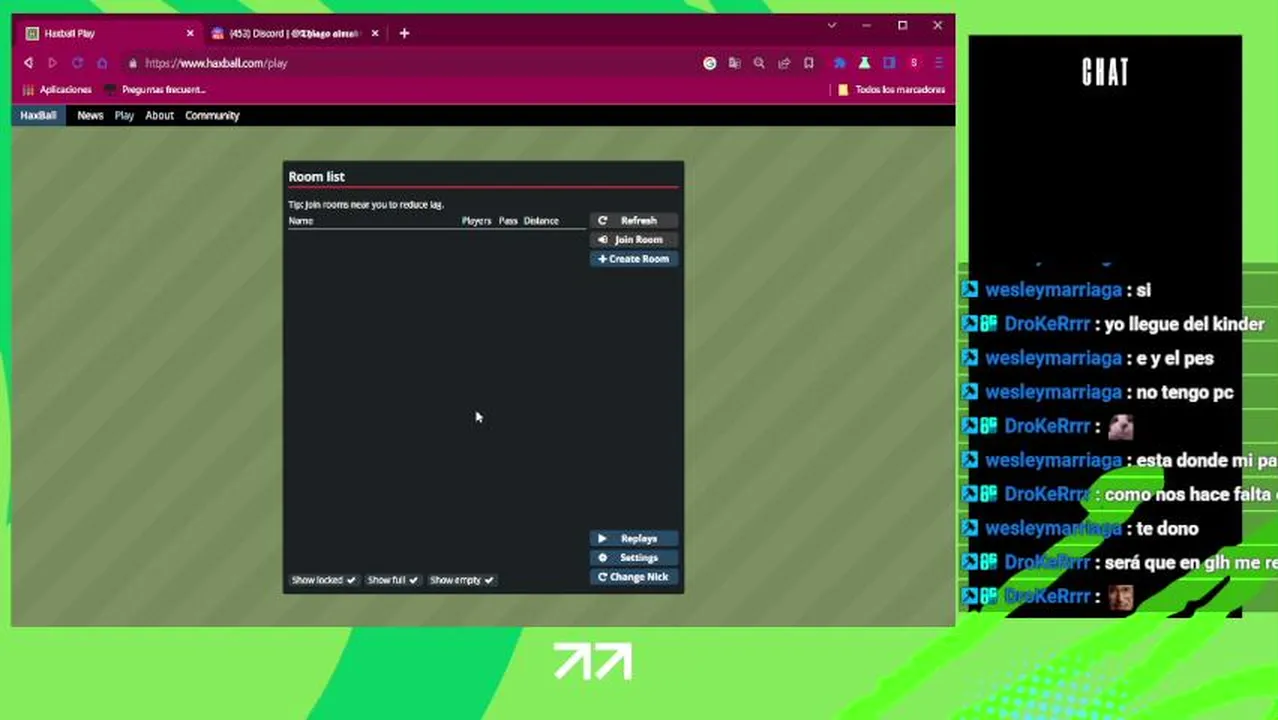Toggle the Show full checkbox
Screen dimensions: 1278x720
(392, 580)
